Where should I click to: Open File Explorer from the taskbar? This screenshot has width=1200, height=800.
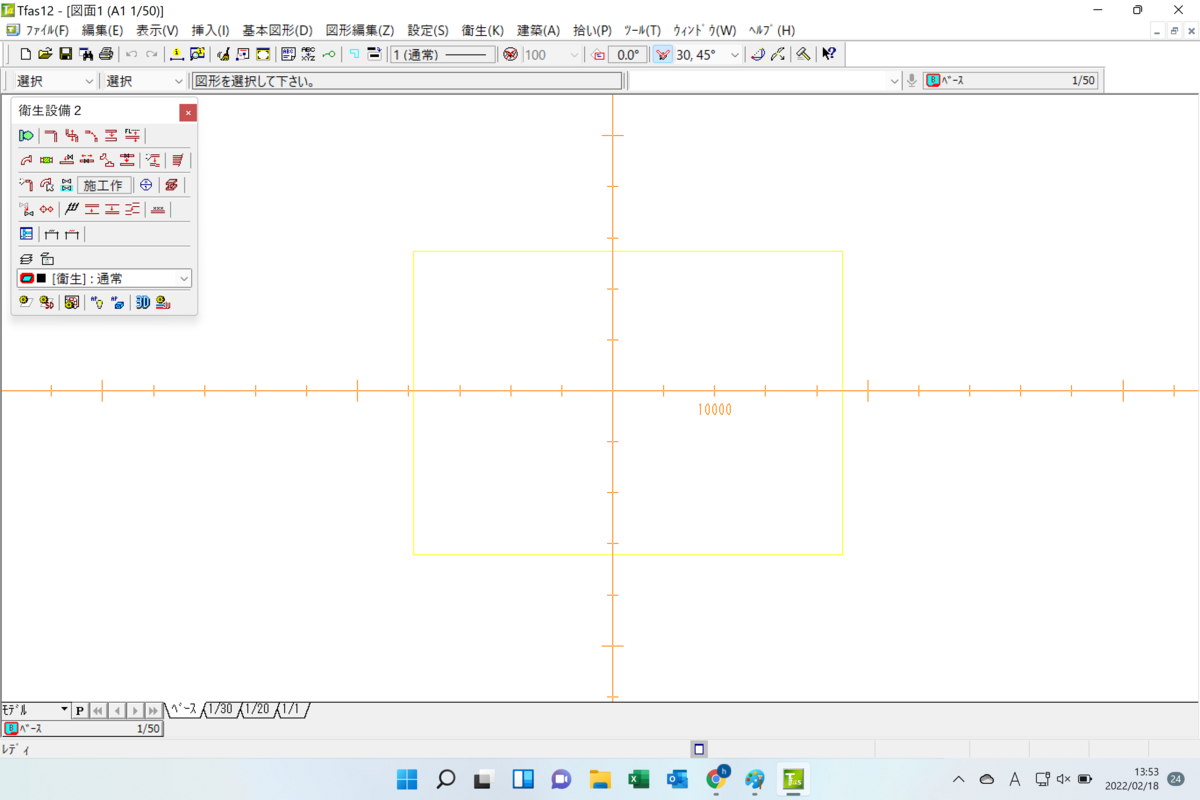click(x=600, y=779)
